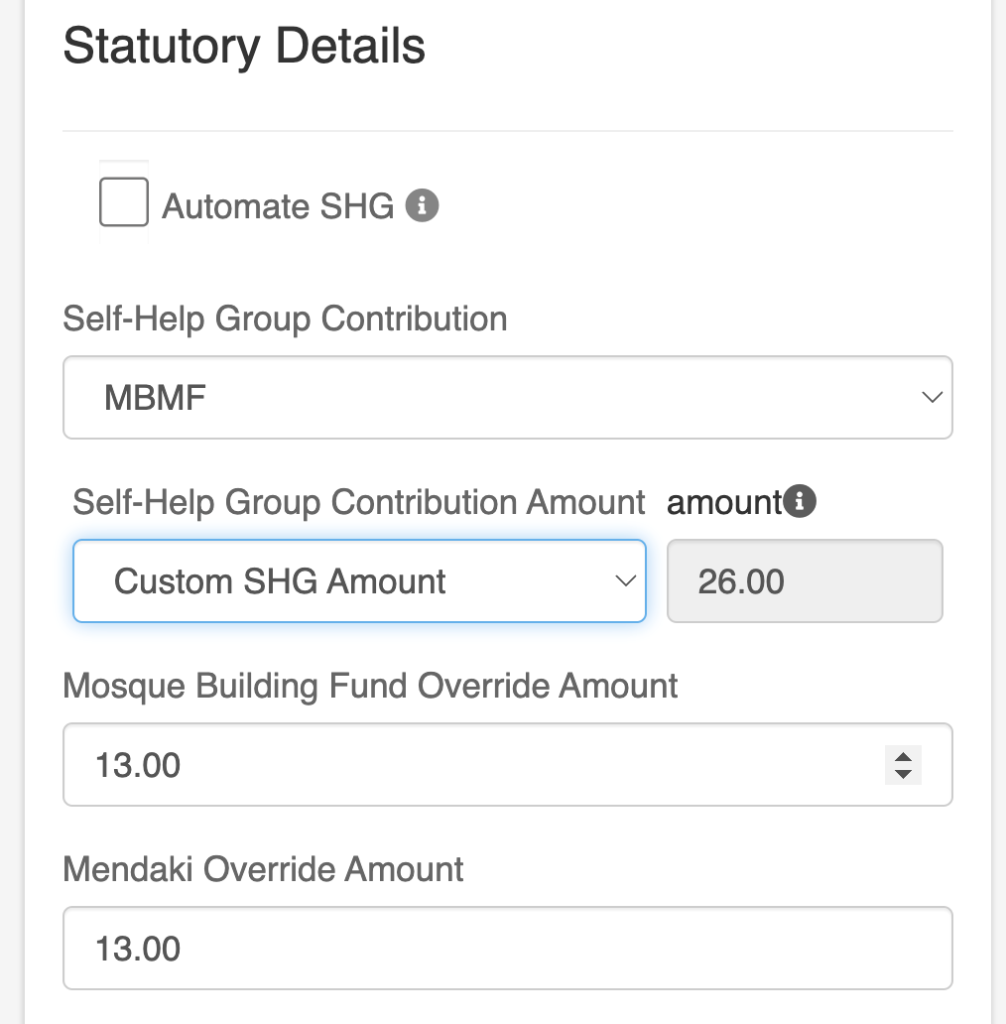Click the divider line below Statutory Details

pos(507,131)
